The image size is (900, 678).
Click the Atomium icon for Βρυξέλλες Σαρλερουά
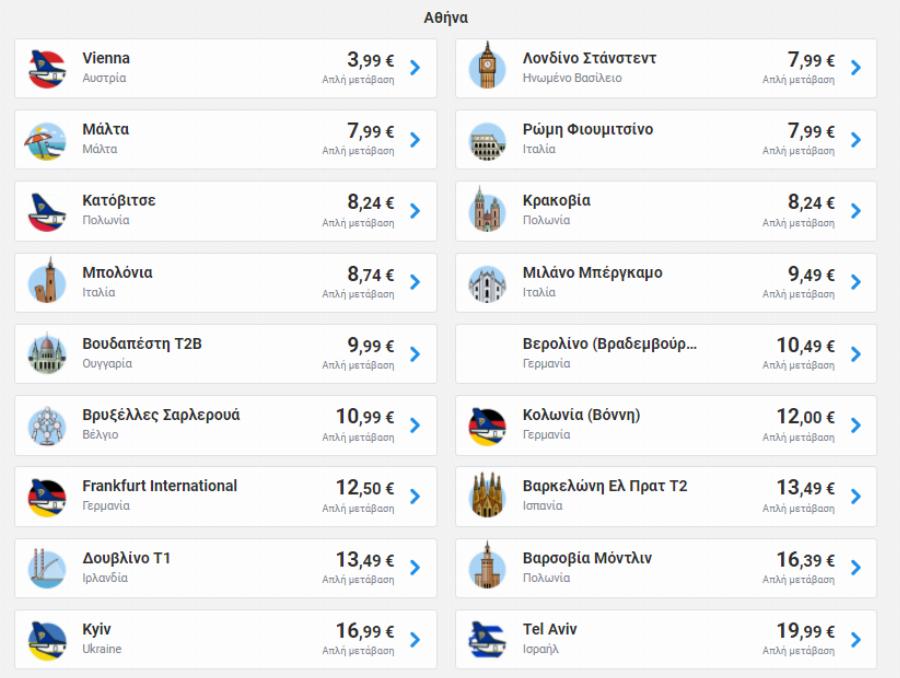(x=47, y=426)
